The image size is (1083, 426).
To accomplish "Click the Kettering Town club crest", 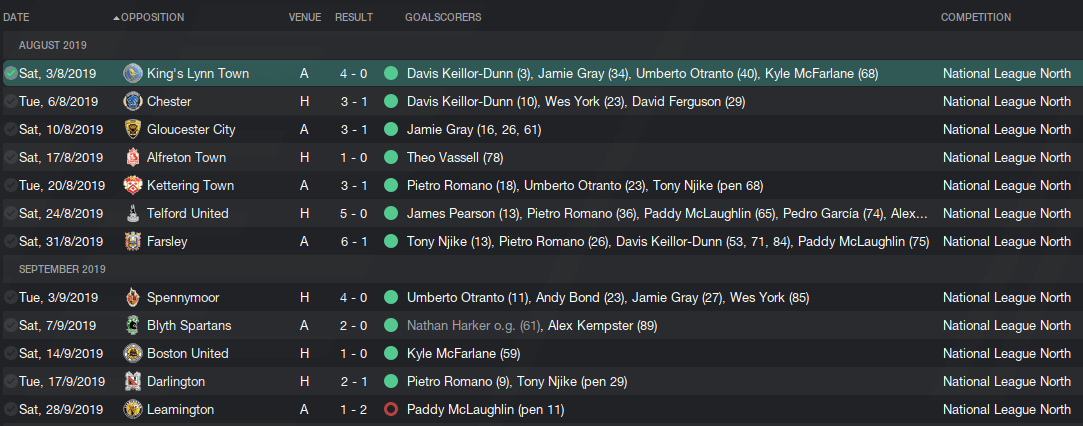I will click(x=133, y=186).
